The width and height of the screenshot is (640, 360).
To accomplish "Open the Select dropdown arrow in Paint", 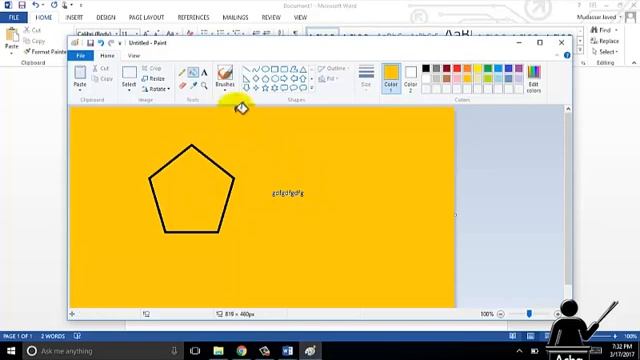I will click(x=129, y=90).
